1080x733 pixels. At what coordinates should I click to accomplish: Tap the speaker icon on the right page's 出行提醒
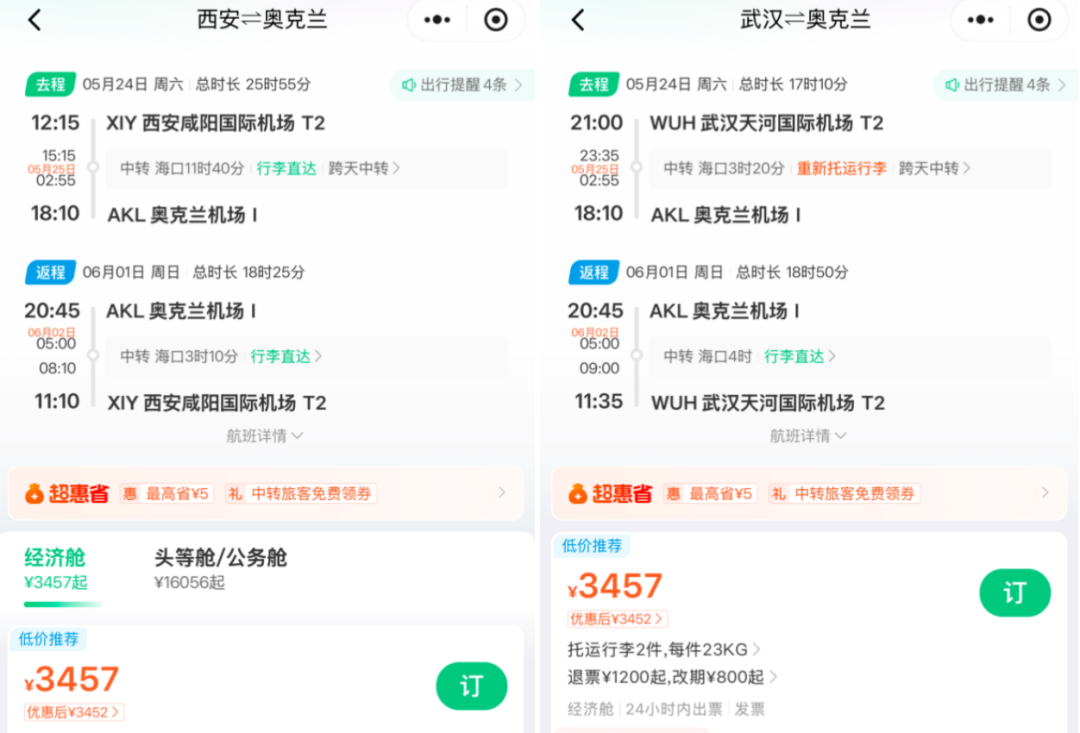click(x=951, y=85)
